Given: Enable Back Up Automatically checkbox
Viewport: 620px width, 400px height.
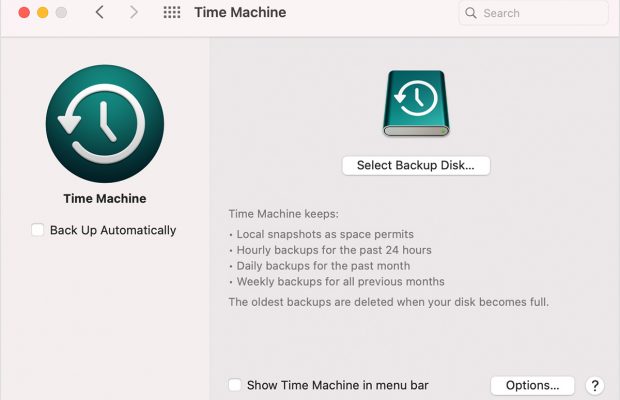Looking at the screenshot, I should click(38, 230).
